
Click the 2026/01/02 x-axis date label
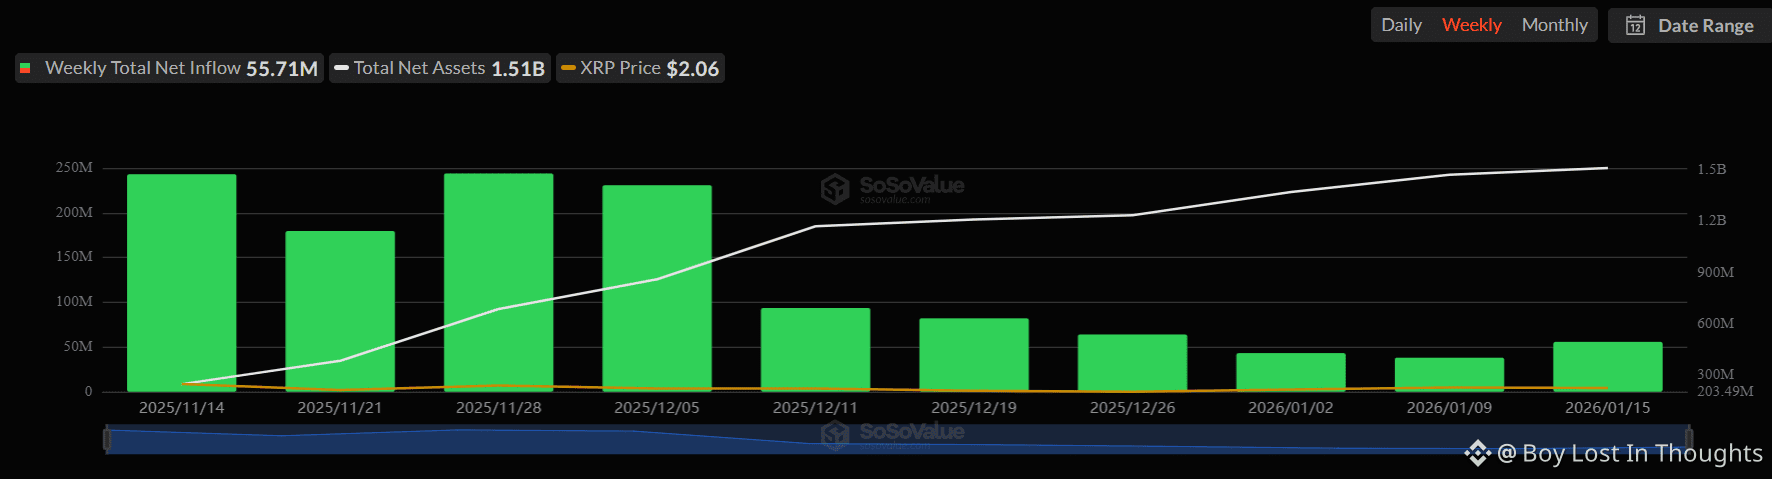coord(1291,408)
